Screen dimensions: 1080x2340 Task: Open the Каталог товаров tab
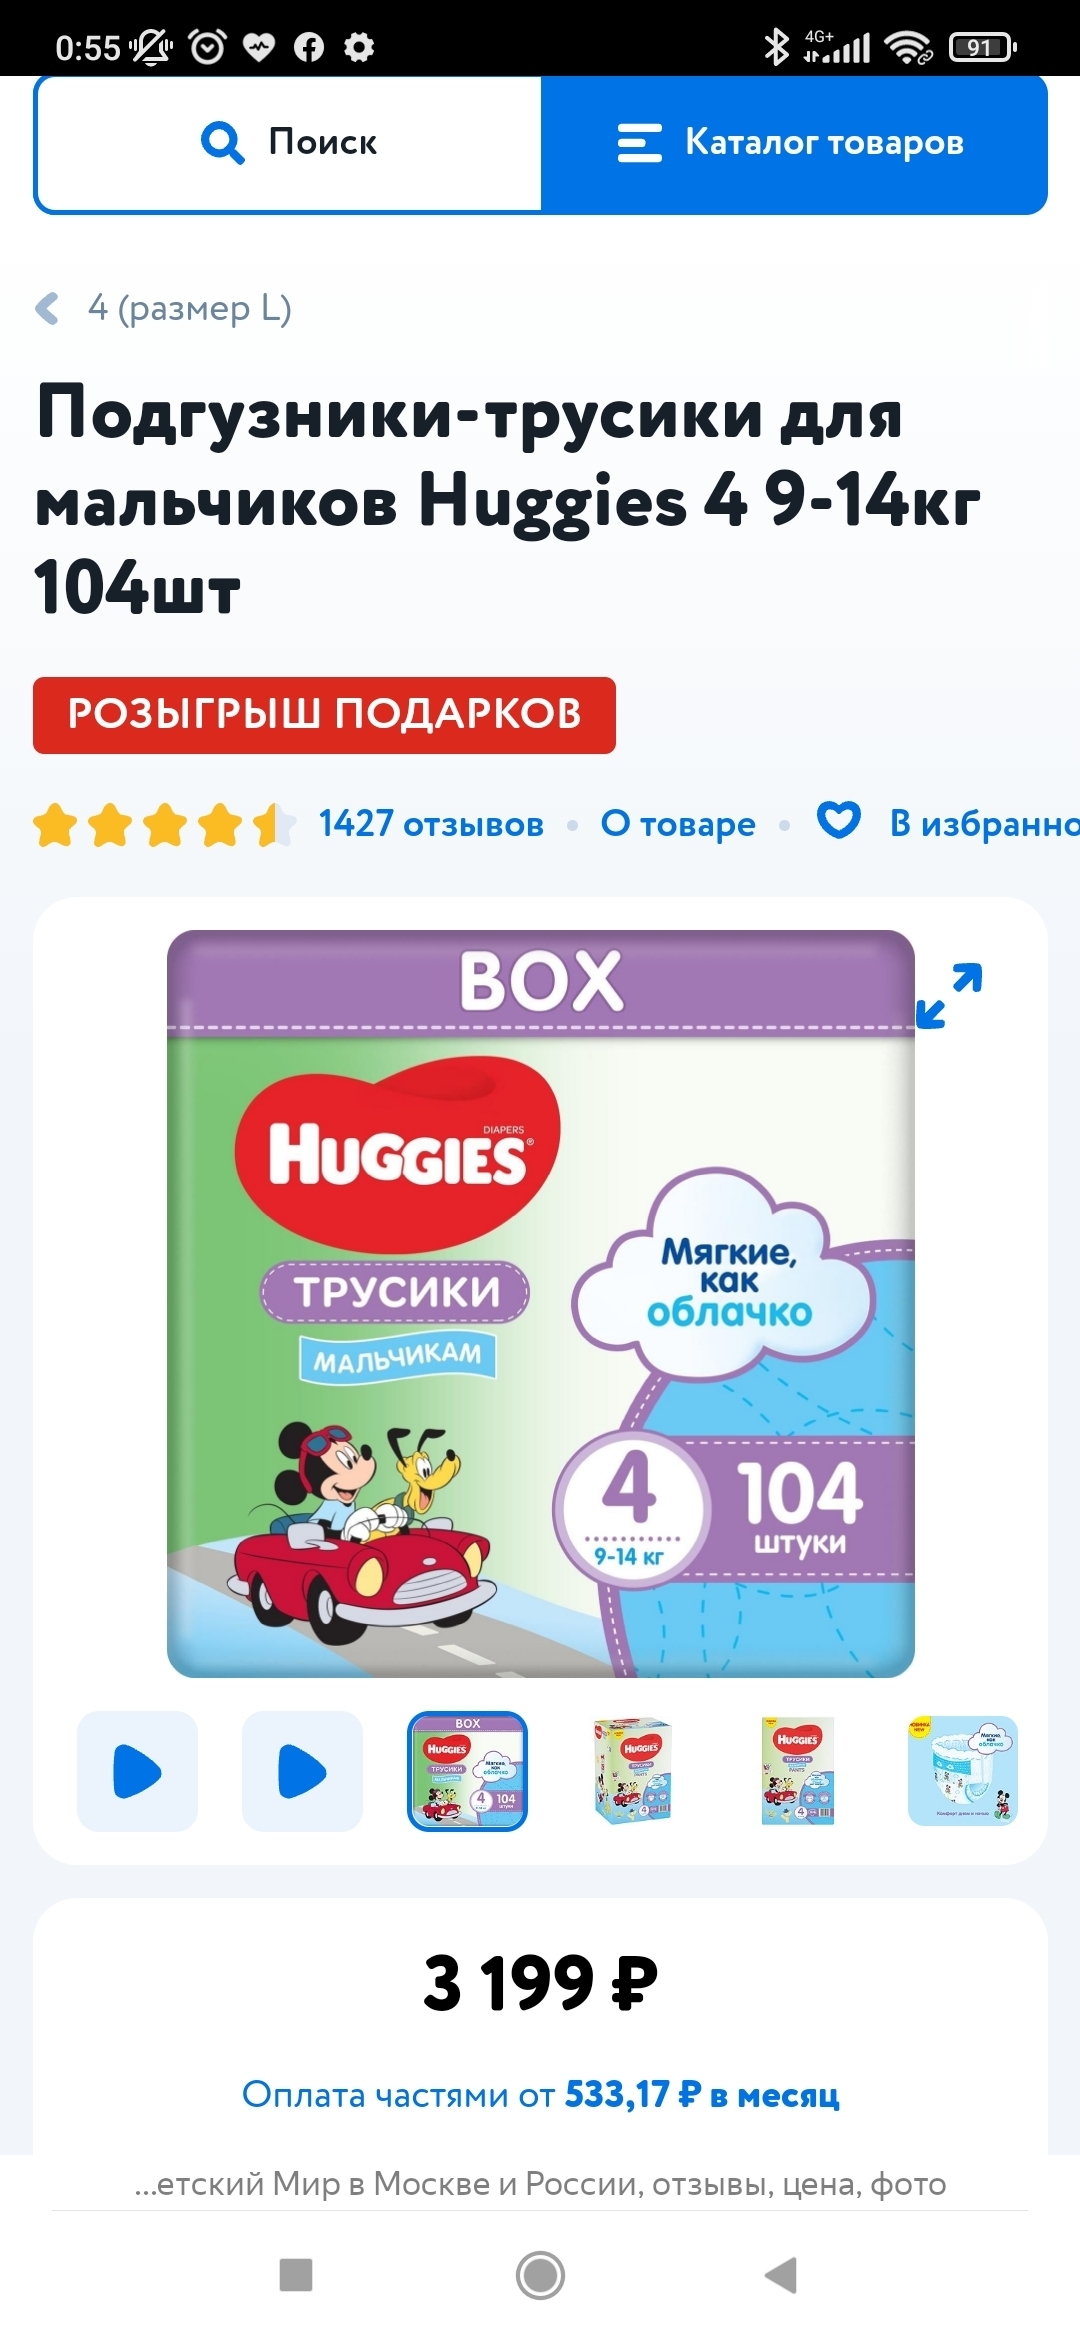tap(794, 143)
